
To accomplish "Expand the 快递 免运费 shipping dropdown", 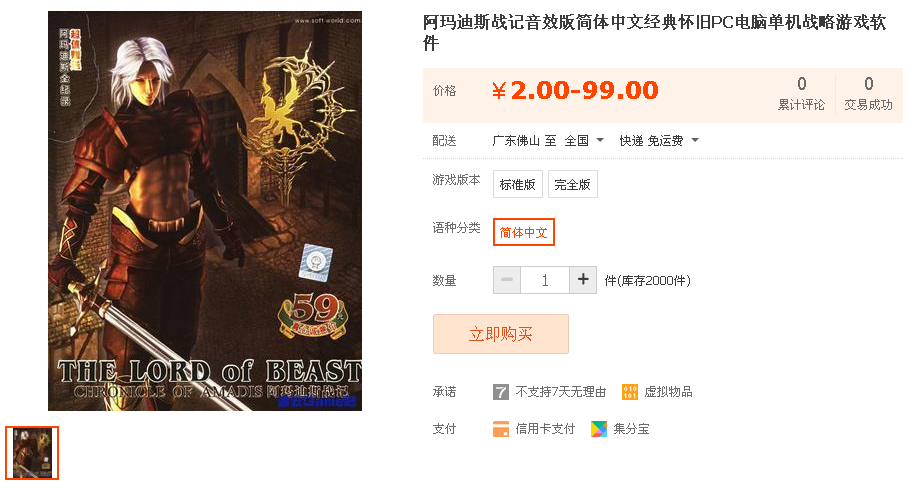I will 659,141.
